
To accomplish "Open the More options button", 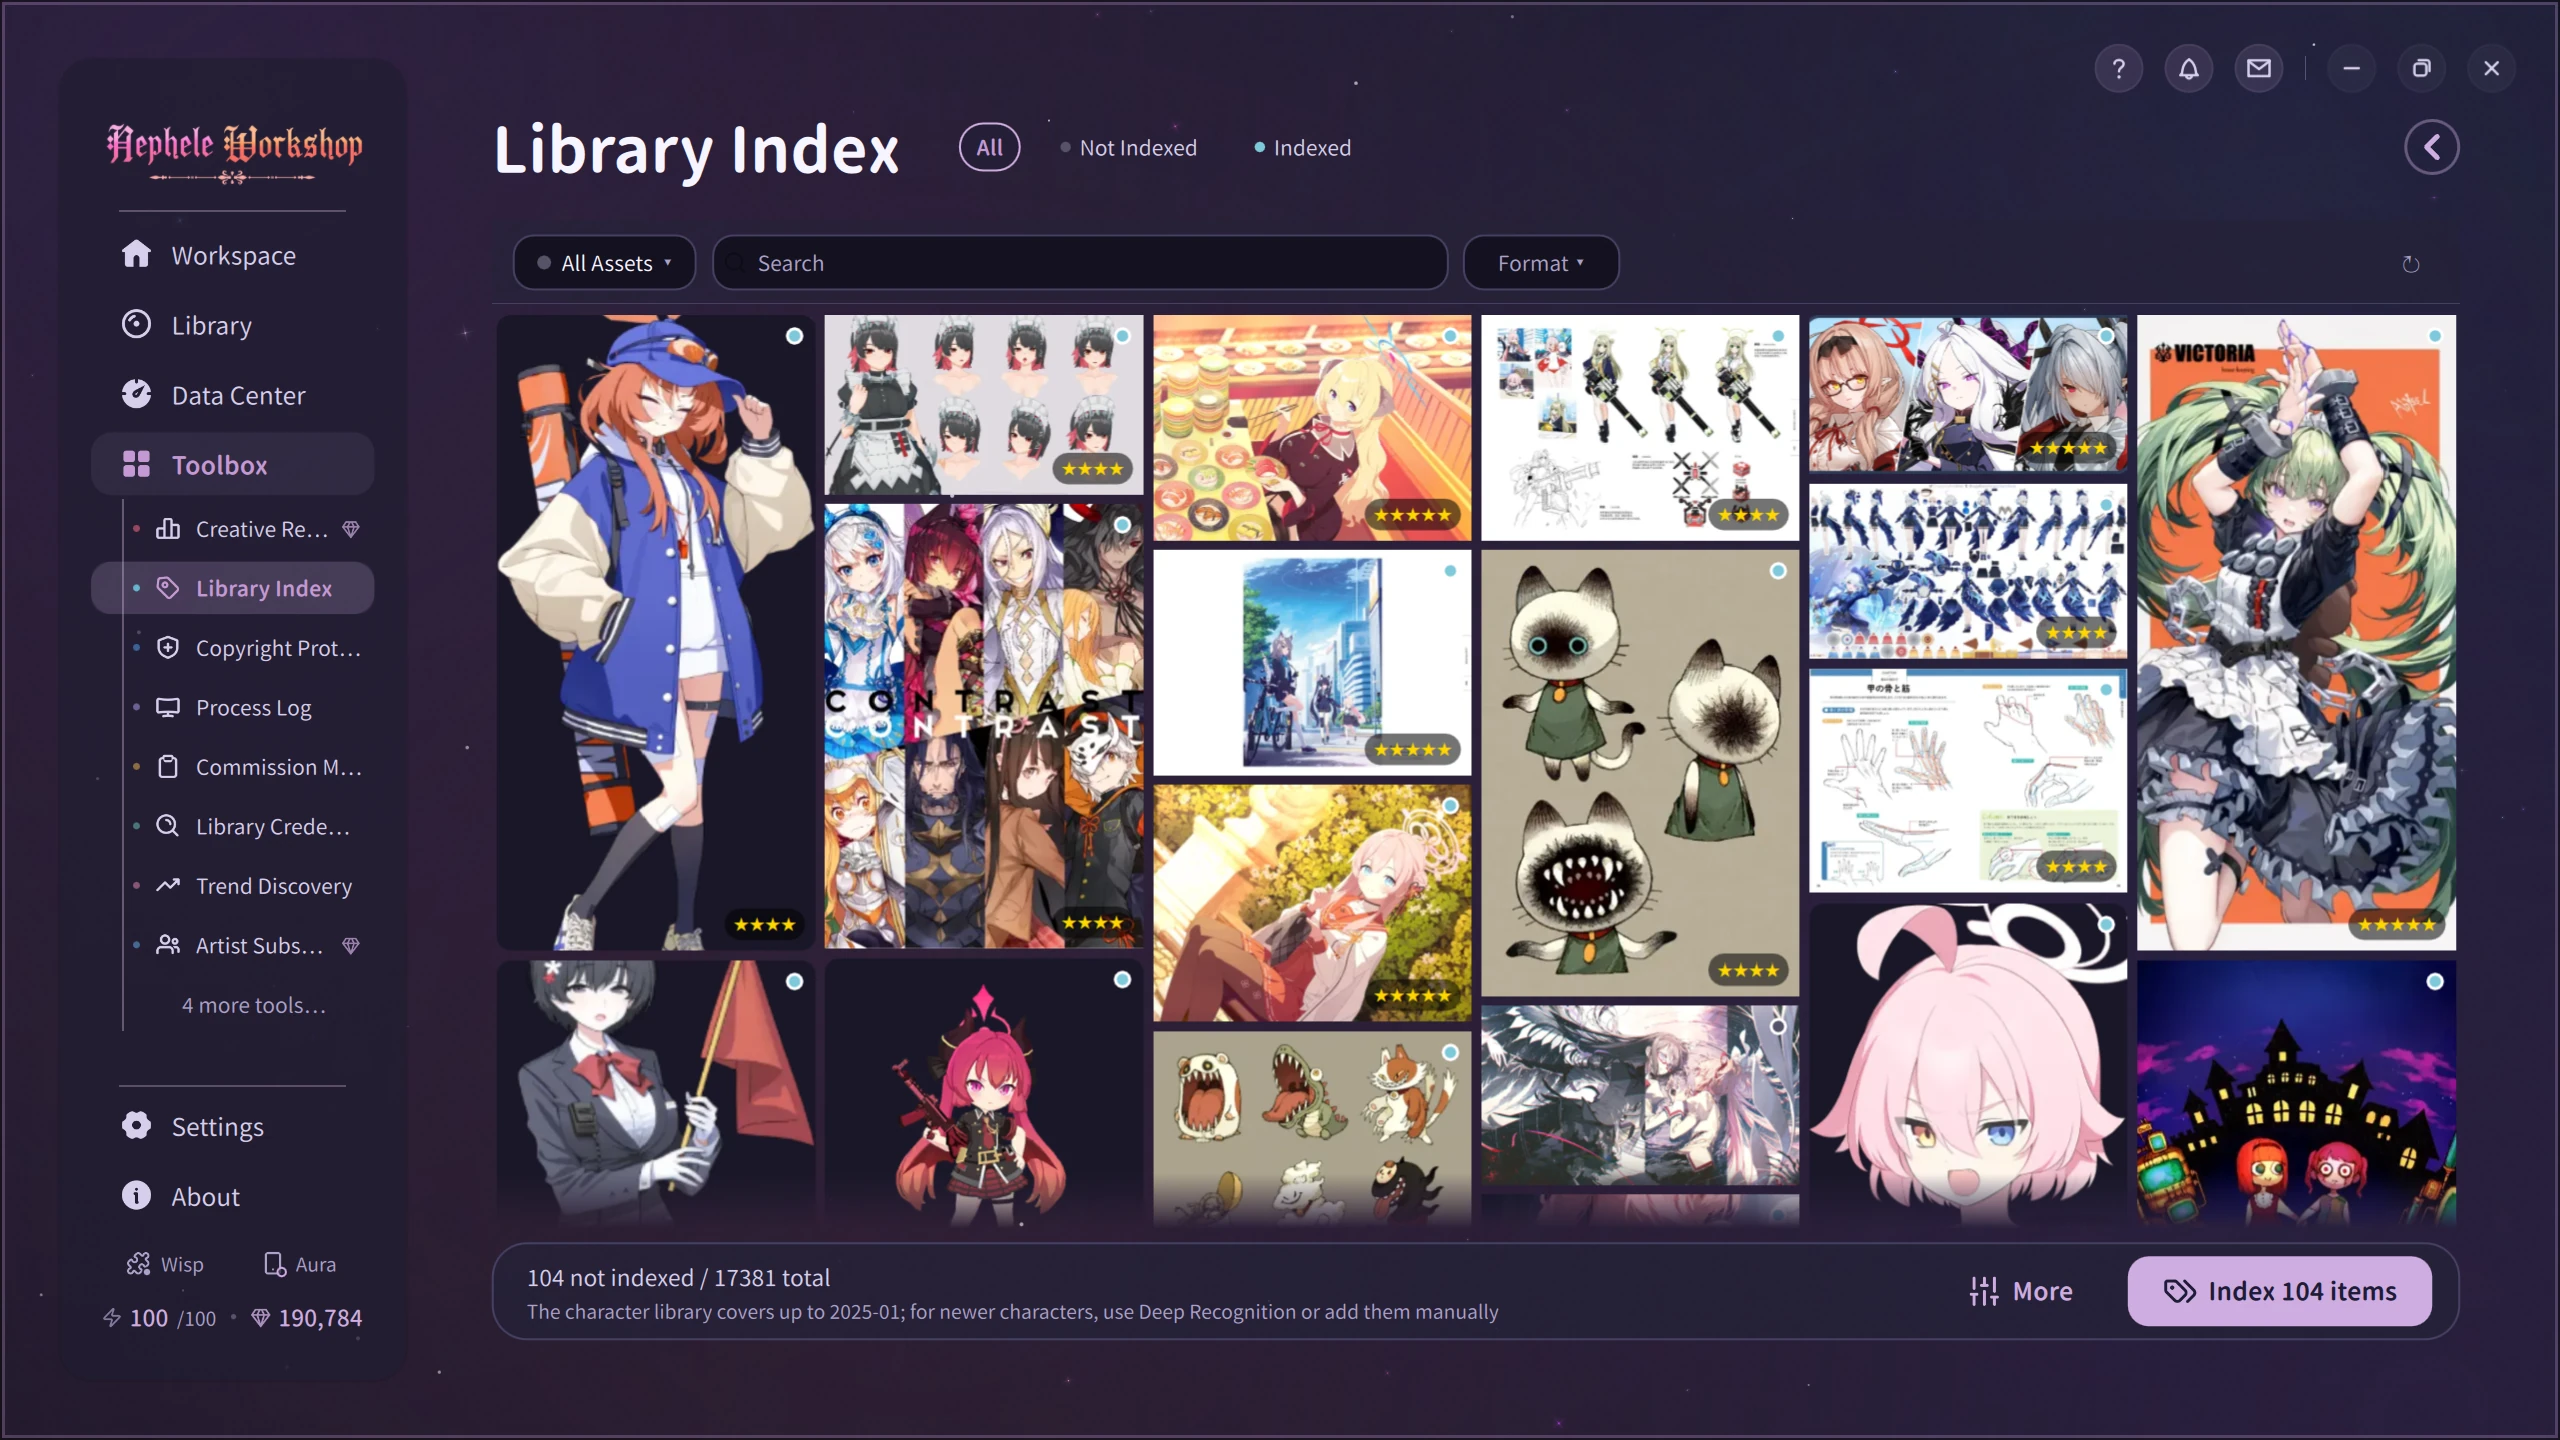I will [2020, 1291].
